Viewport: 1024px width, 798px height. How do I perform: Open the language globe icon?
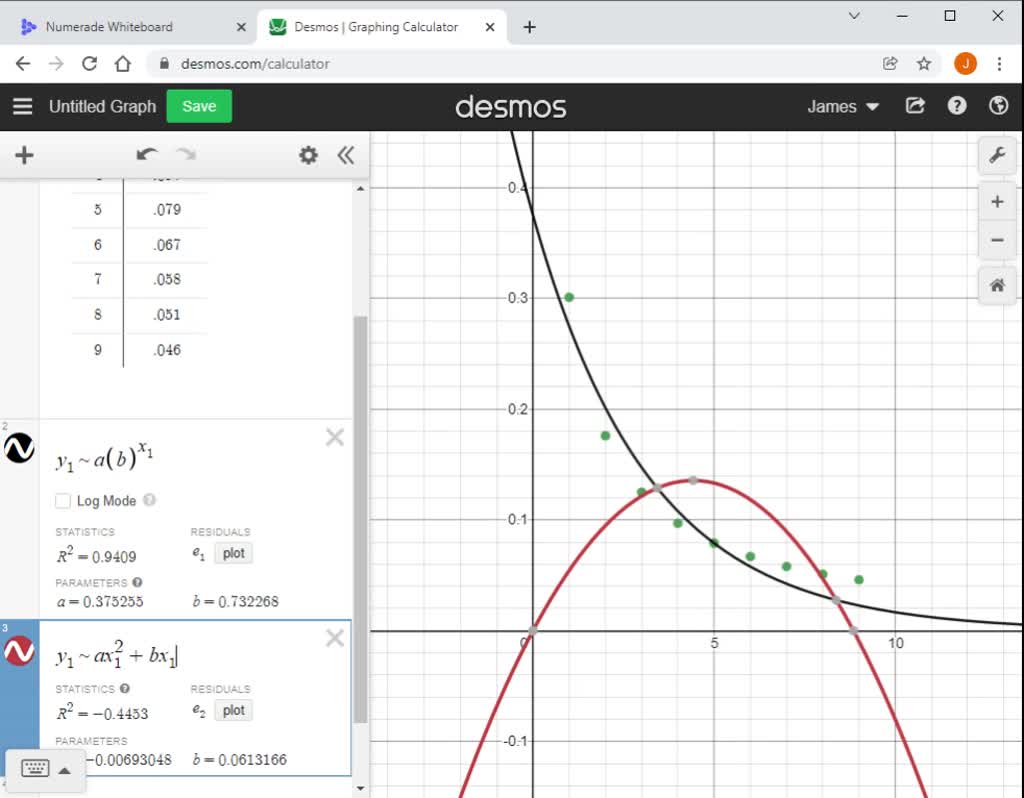point(998,106)
